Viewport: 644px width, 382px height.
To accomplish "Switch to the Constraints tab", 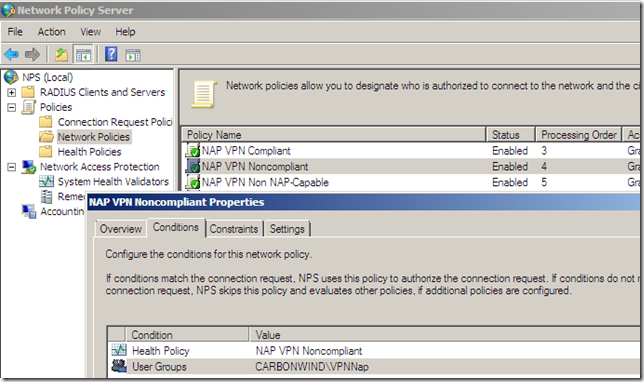I will point(234,229).
